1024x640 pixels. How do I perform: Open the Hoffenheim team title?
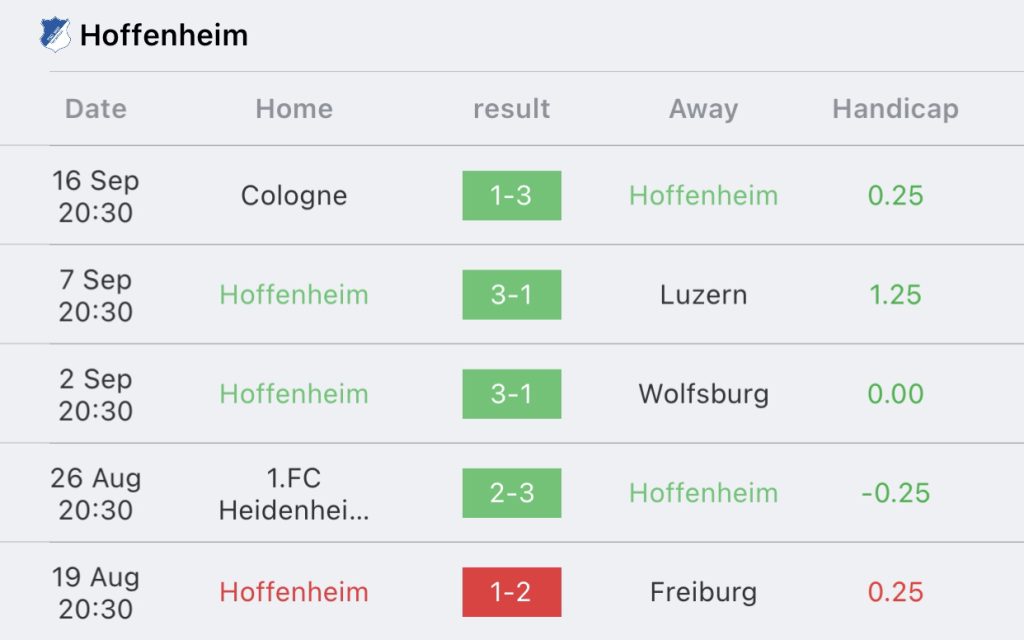tap(164, 36)
